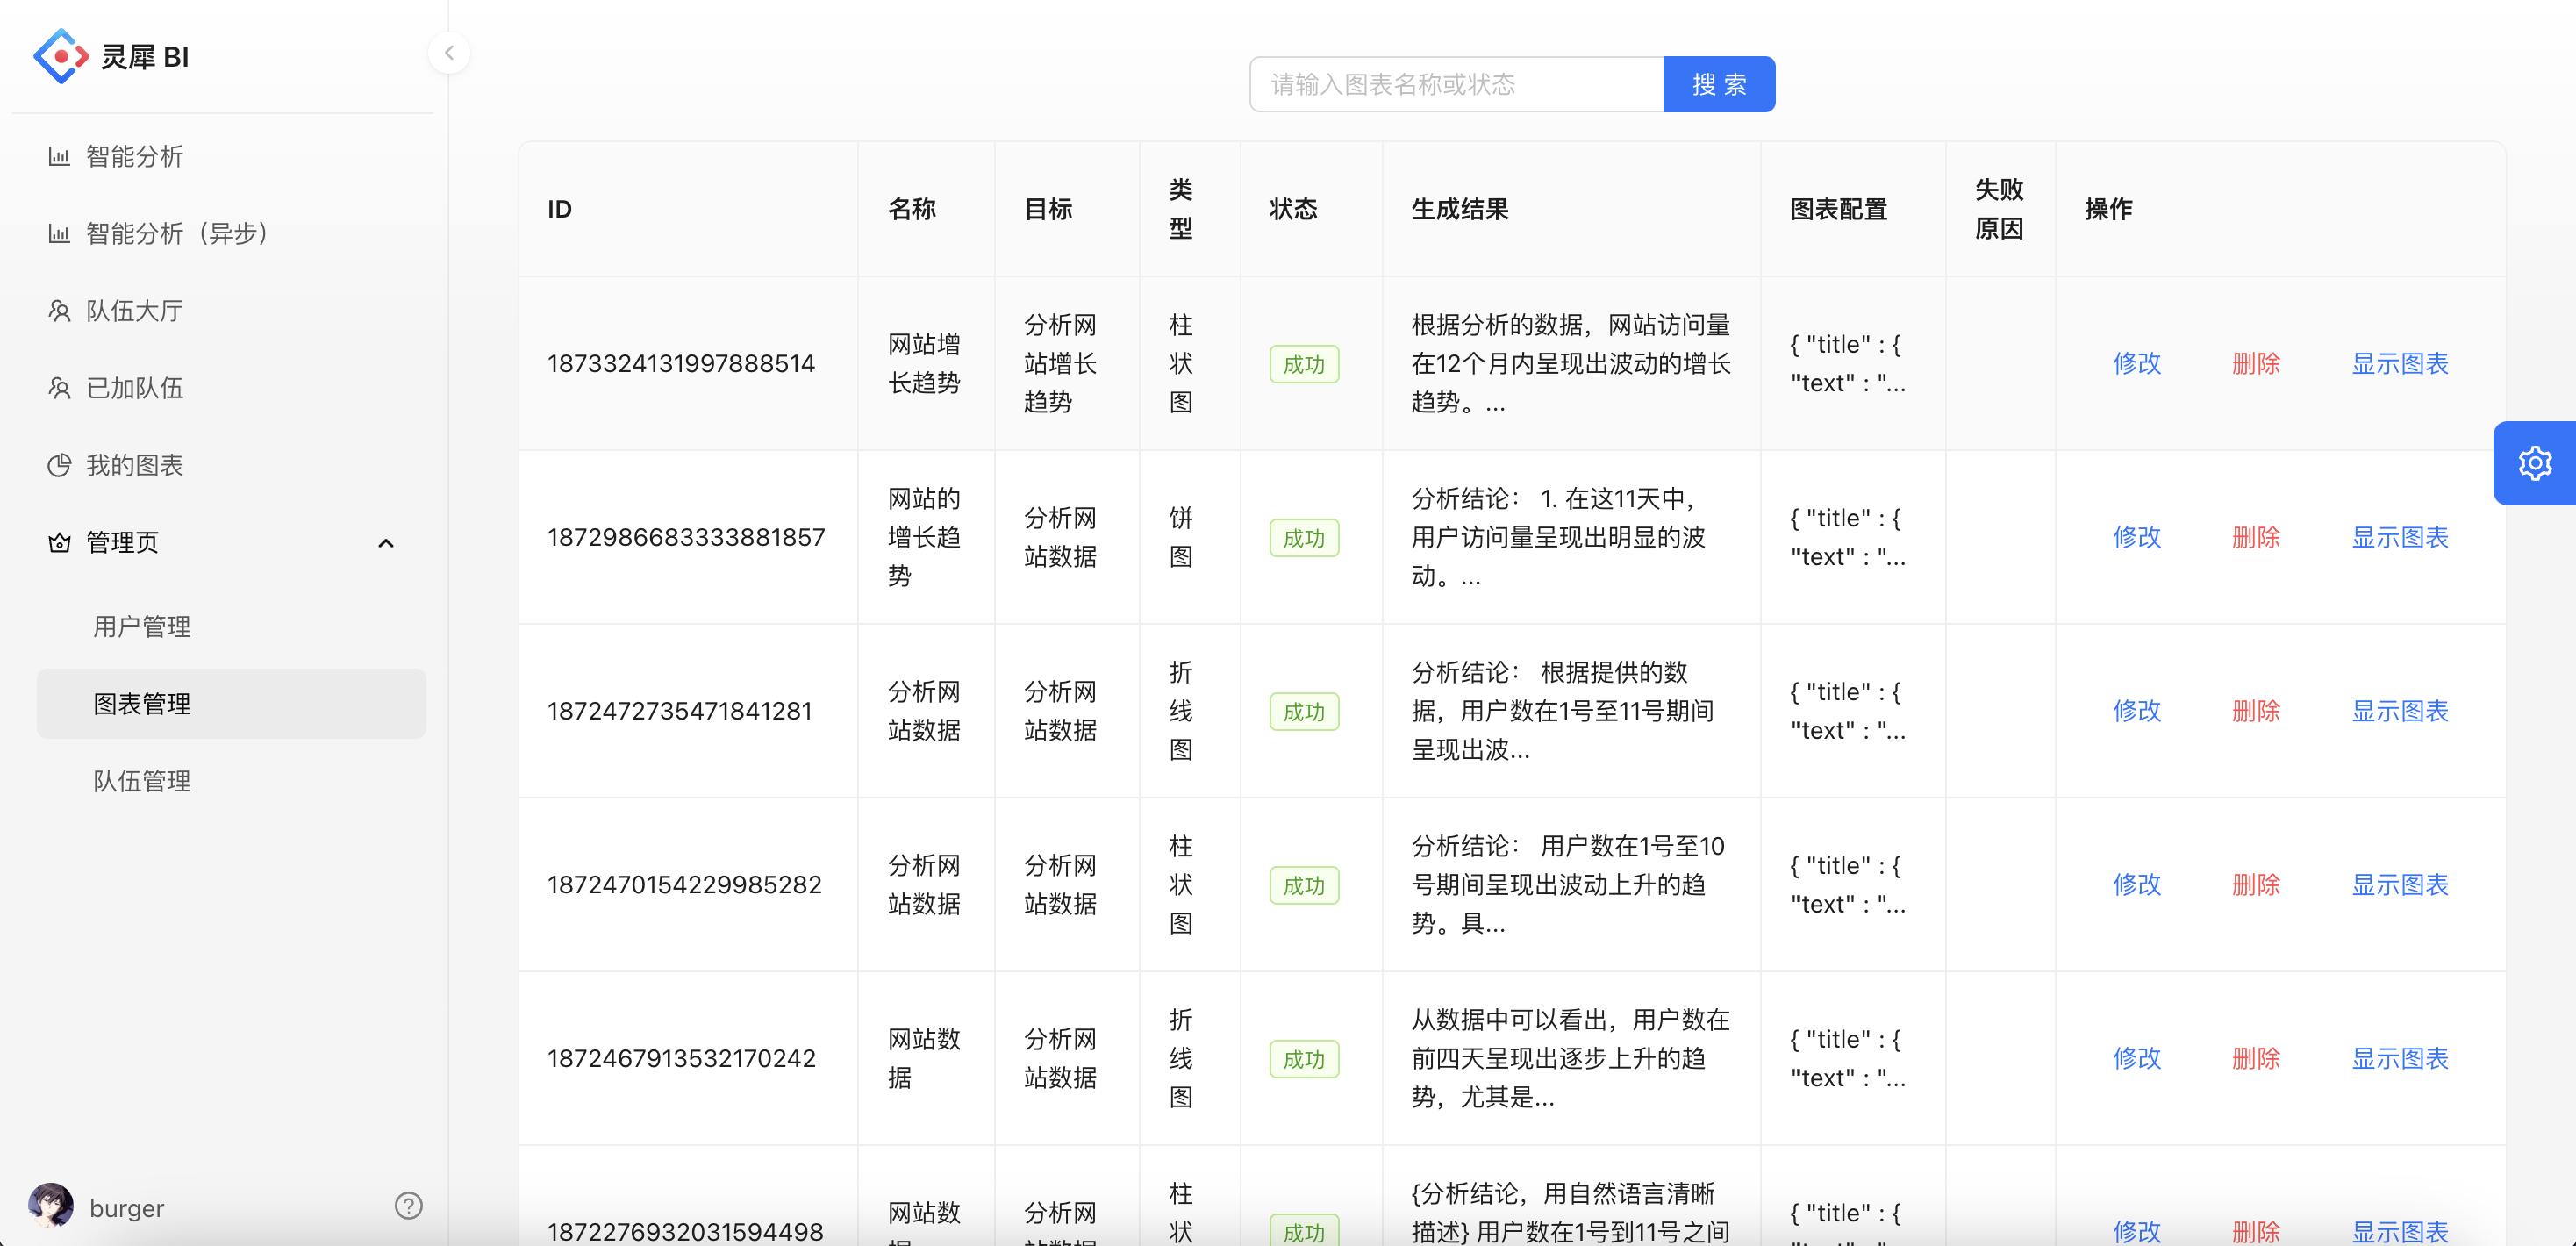Click 显示图表 for chart 1873324131997888514

coord(2400,363)
